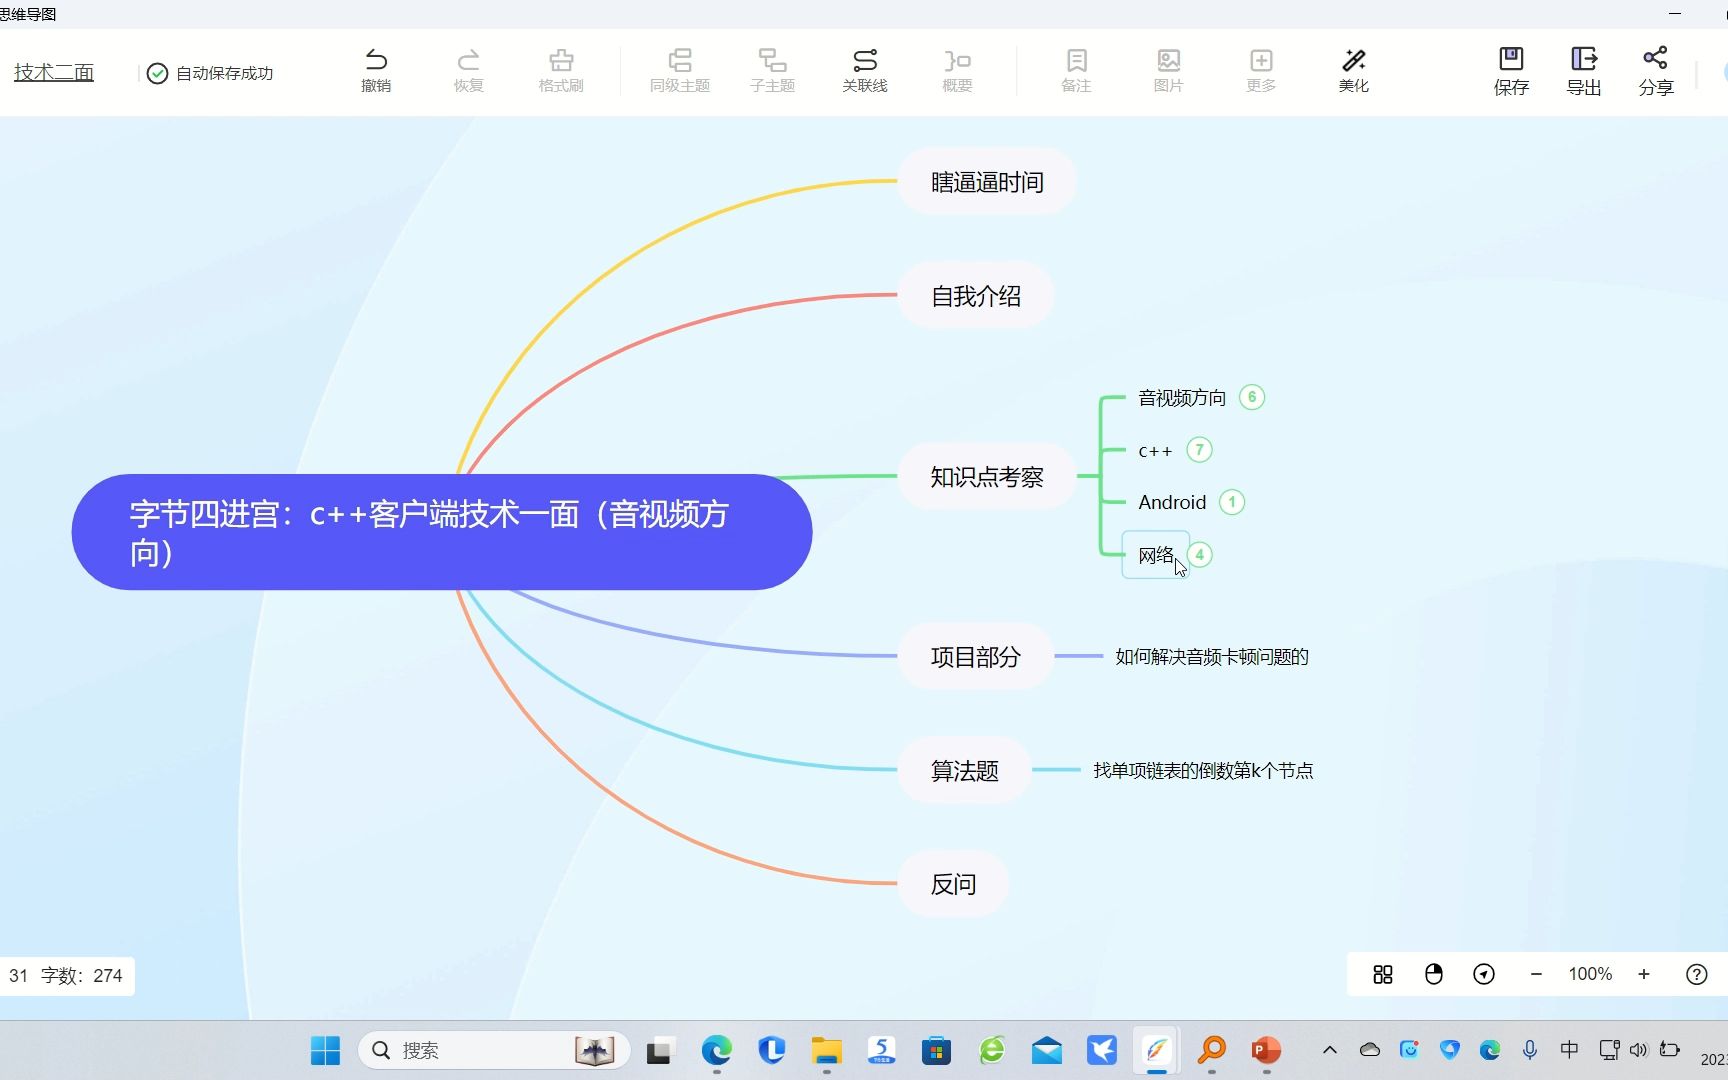Select the 算法题 topic
Viewport: 1728px width, 1080px height.
[965, 771]
